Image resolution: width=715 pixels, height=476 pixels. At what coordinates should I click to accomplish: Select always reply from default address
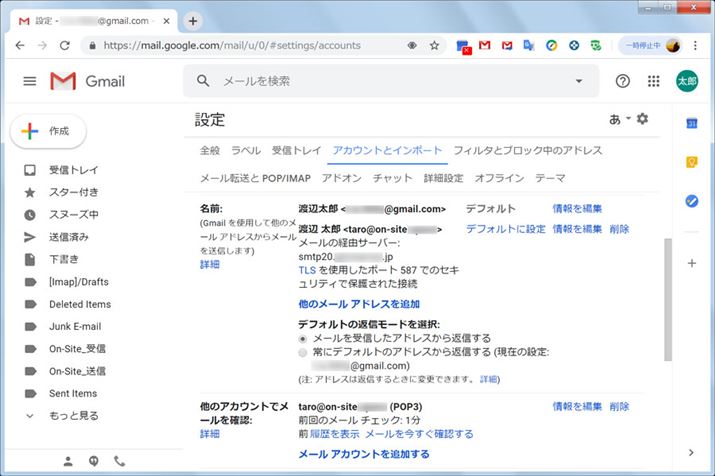pos(304,352)
